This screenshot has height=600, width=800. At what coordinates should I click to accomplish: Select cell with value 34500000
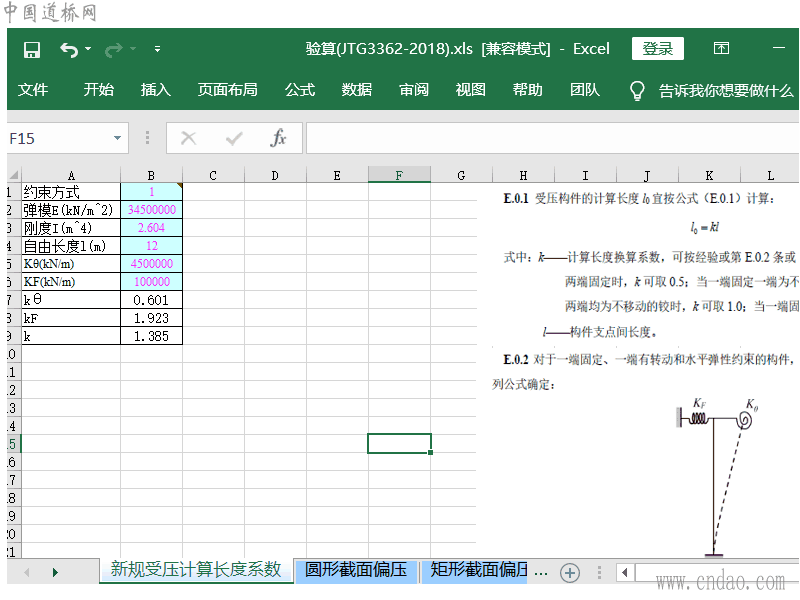[152, 210]
